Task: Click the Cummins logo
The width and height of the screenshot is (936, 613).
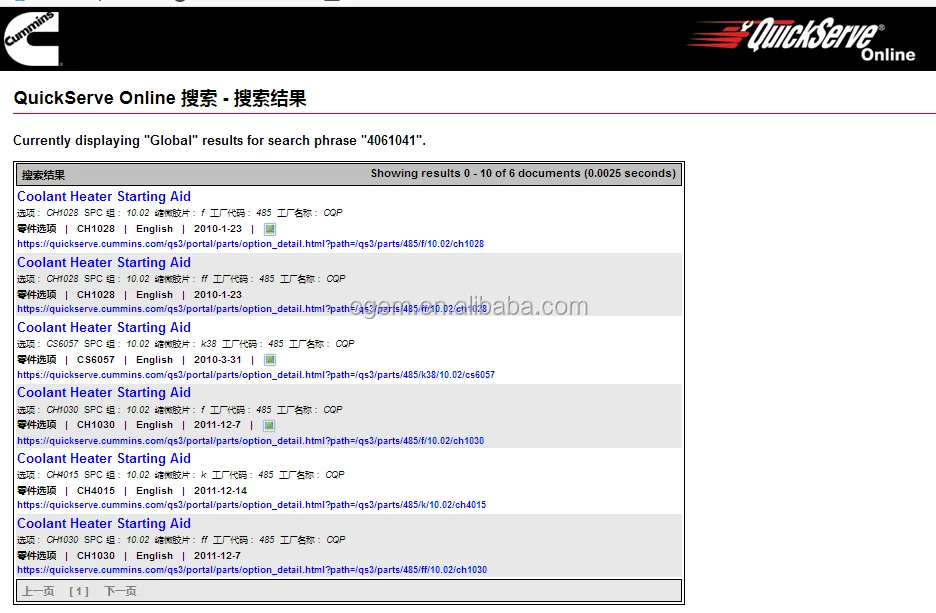Action: click(31, 39)
